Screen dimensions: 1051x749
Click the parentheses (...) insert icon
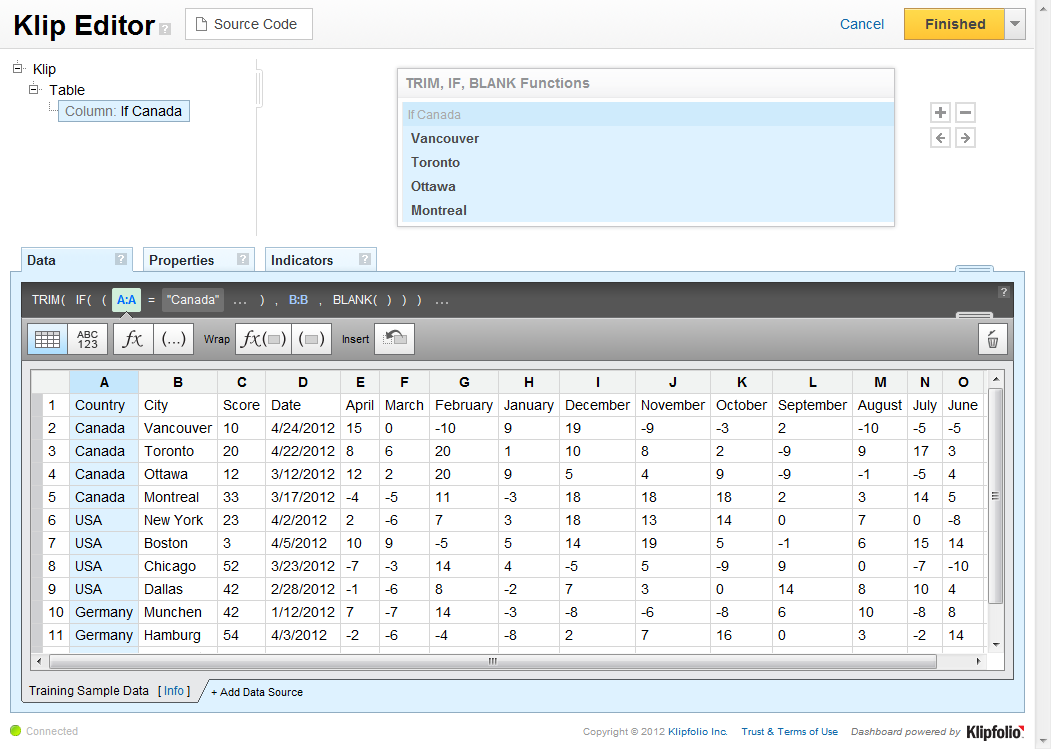(x=173, y=339)
